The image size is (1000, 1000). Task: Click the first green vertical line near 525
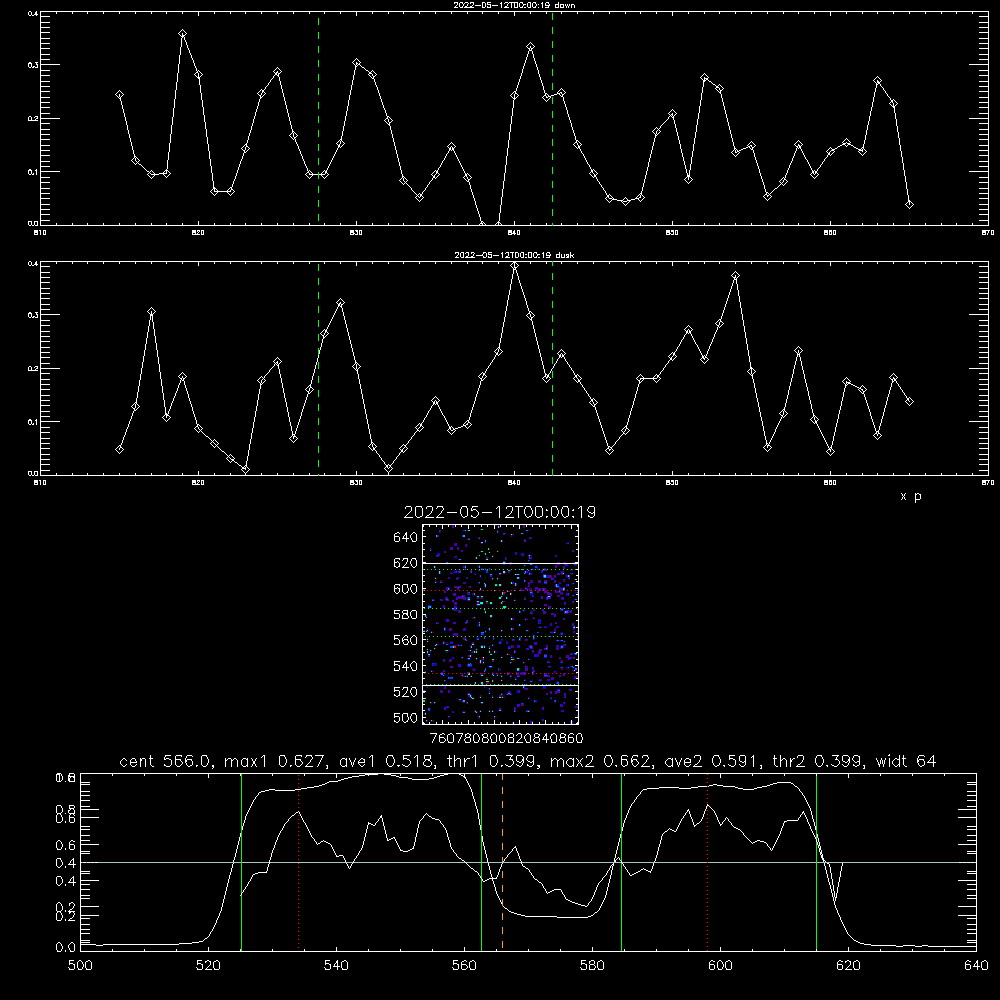click(x=241, y=861)
